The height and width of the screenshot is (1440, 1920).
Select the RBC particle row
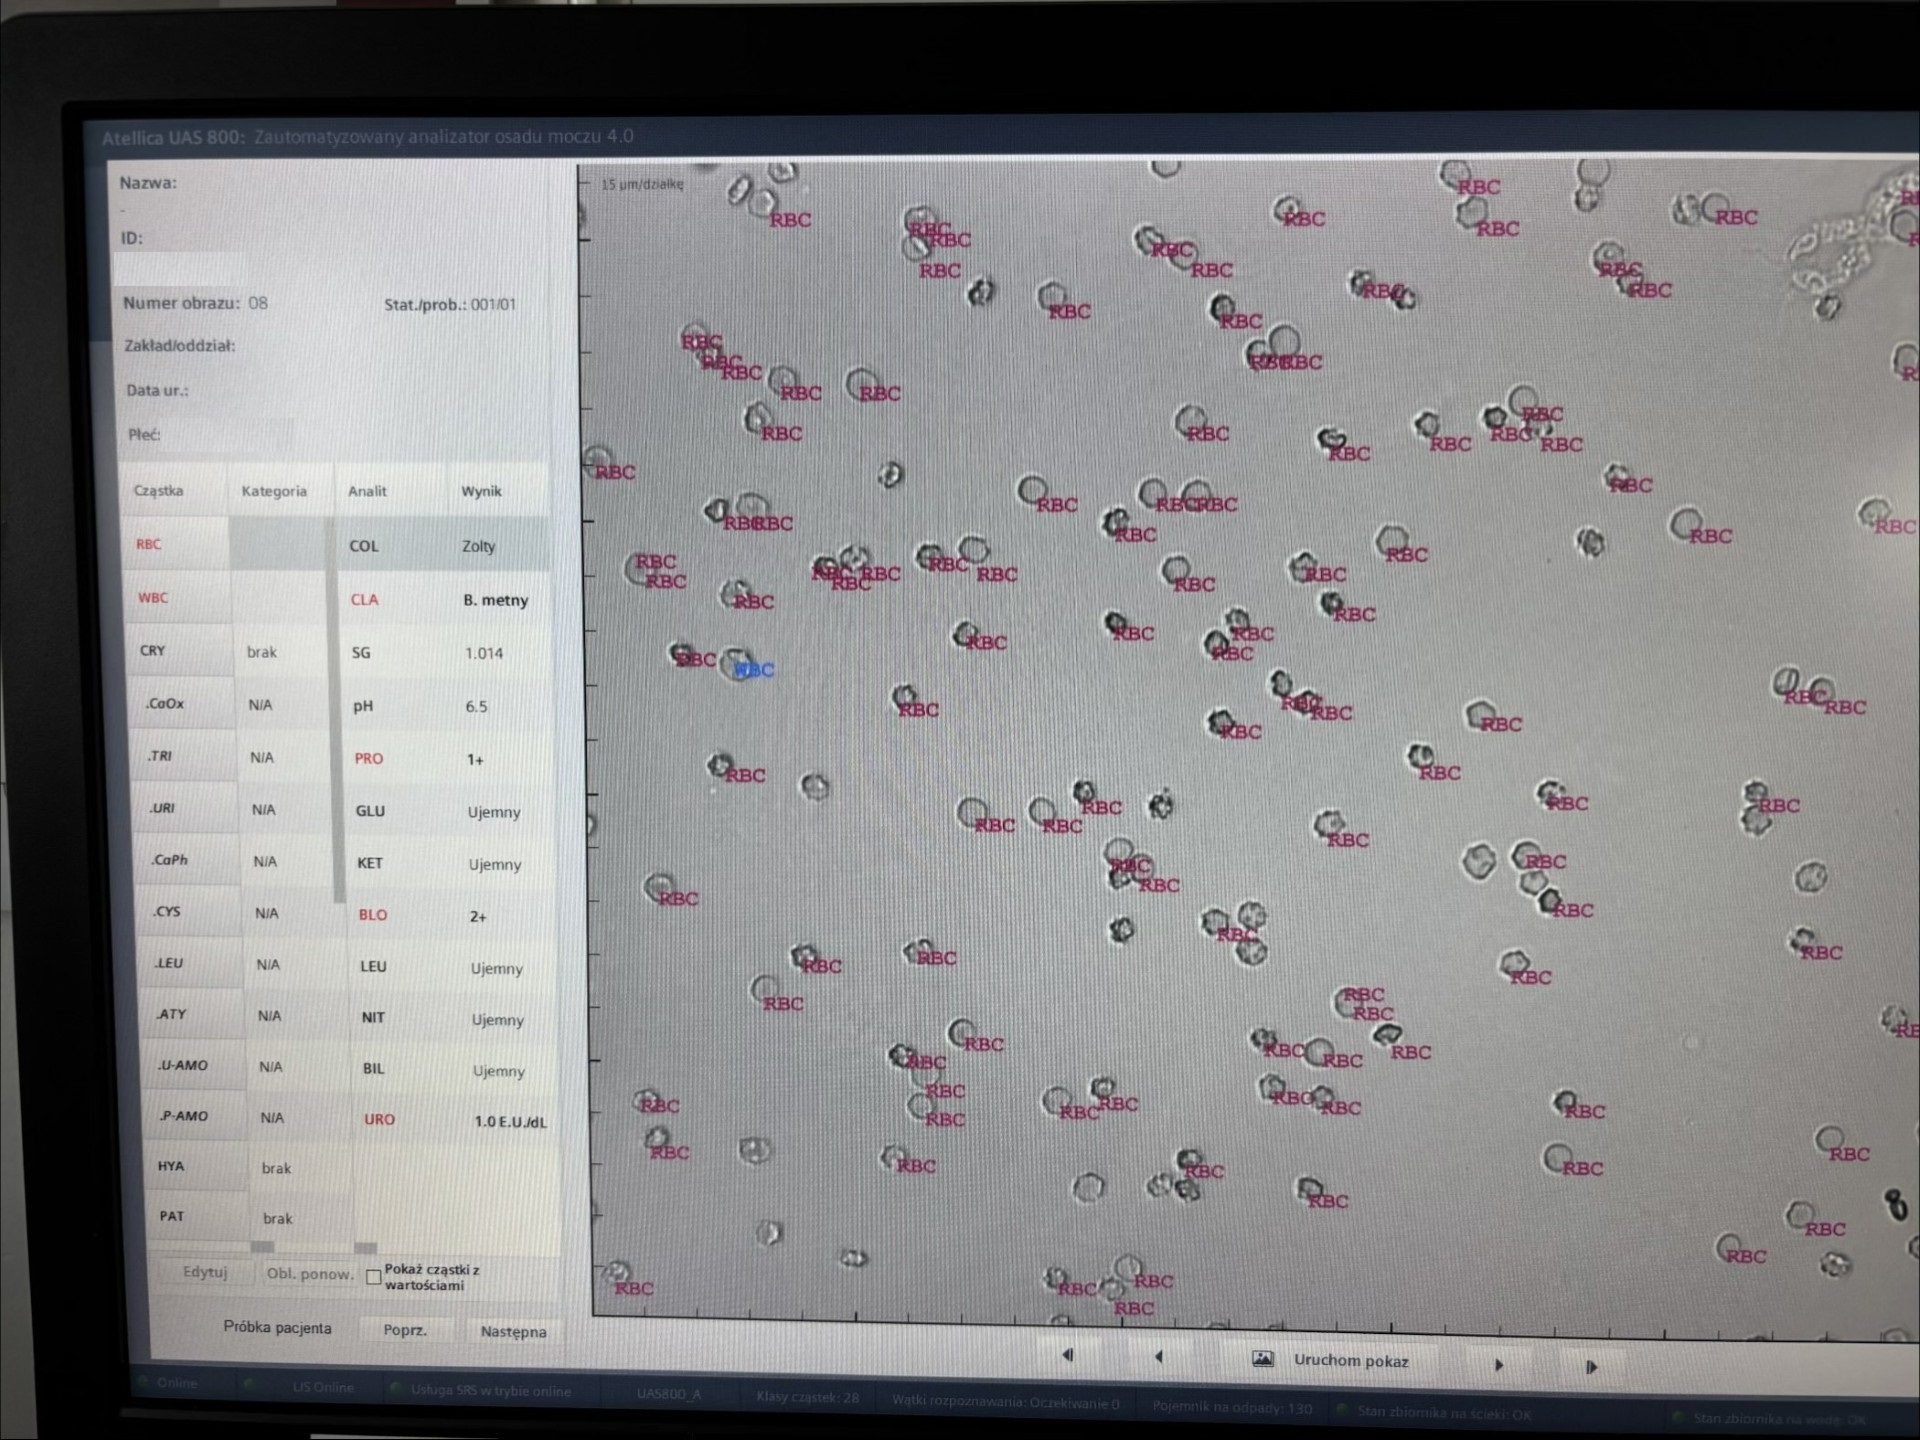pos(149,544)
